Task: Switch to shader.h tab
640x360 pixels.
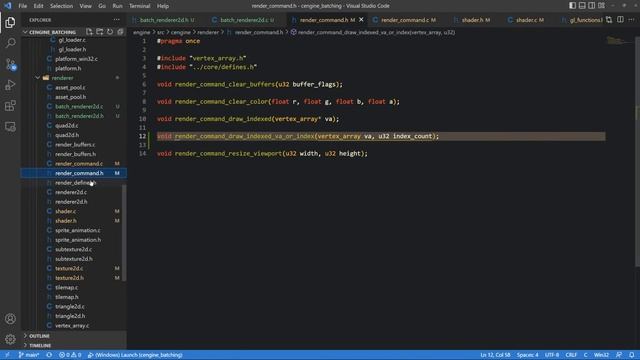Action: pyautogui.click(x=476, y=20)
